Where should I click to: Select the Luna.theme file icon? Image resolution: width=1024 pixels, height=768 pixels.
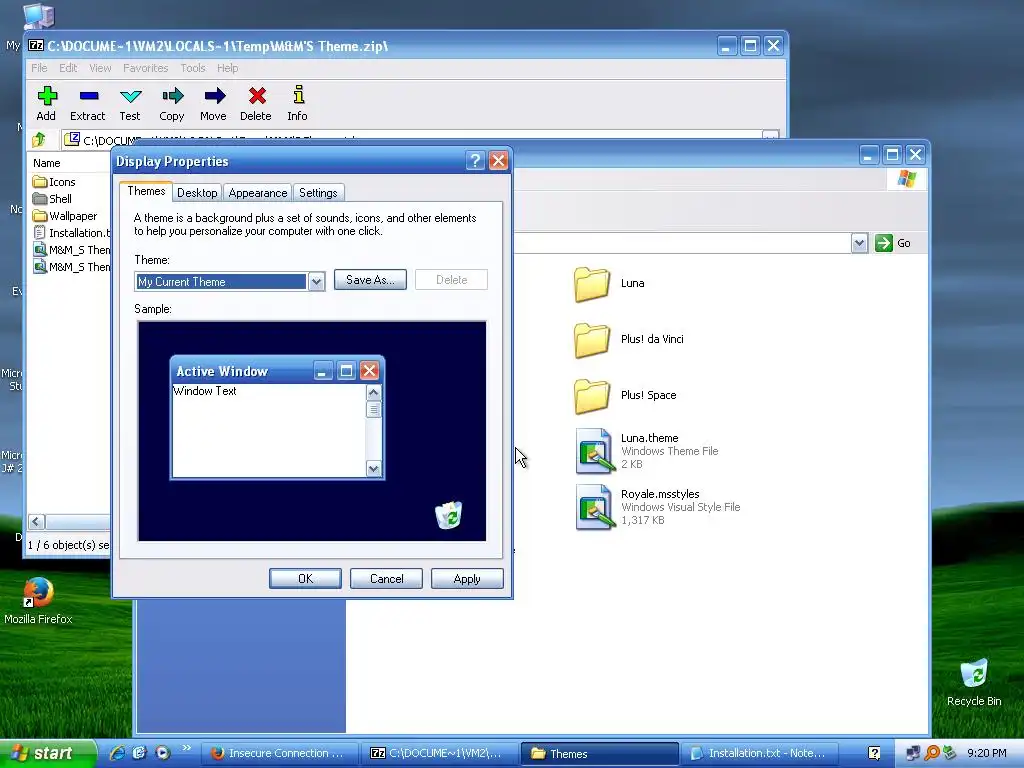coord(595,451)
